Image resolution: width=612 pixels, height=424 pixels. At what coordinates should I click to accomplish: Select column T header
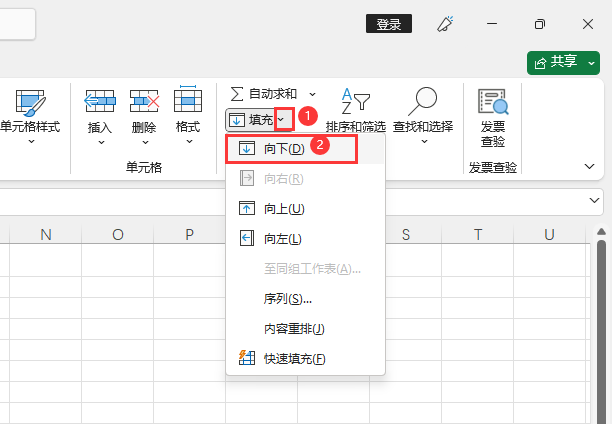click(478, 235)
